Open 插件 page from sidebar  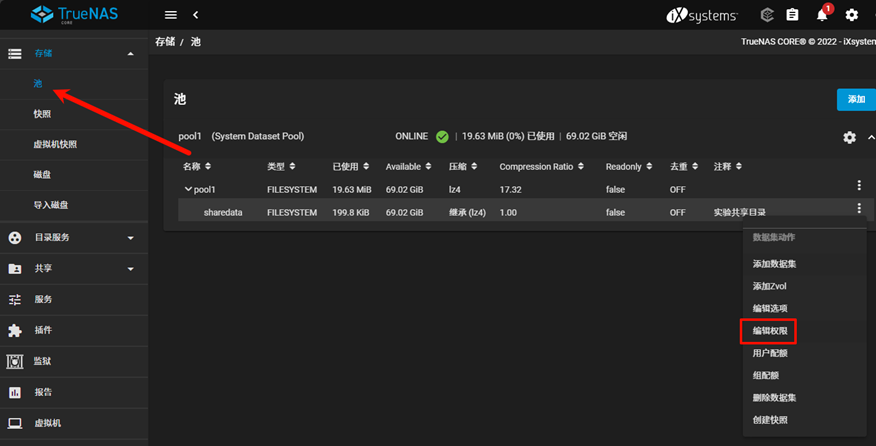[43, 330]
